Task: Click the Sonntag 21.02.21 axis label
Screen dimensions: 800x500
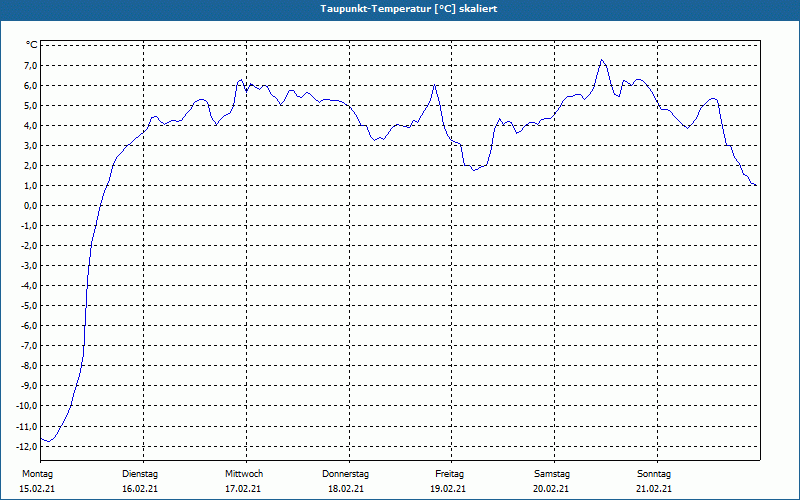Action: click(654, 481)
